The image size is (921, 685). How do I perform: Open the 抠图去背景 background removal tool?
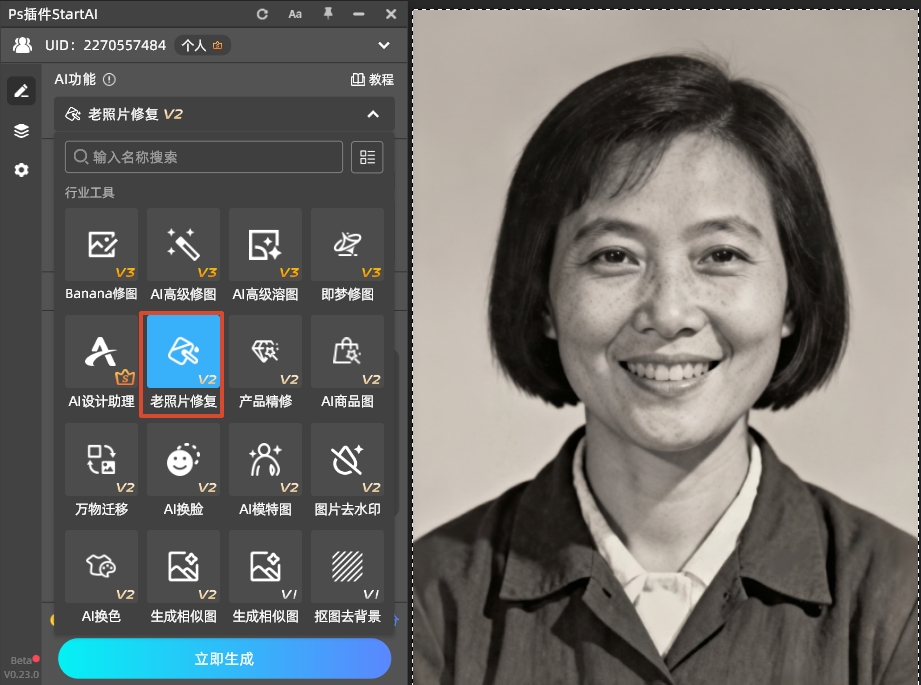[x=347, y=567]
